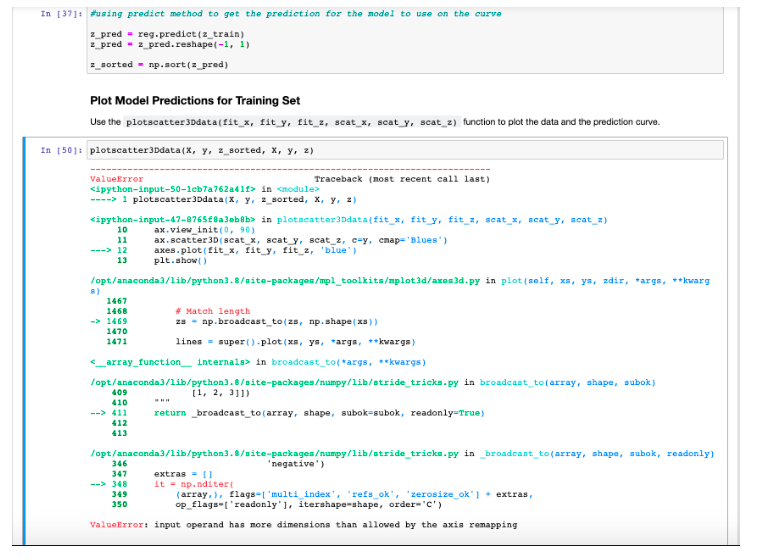Click the markdown sentence about the prediction curve
This screenshot has height=560, width=759.
point(375,122)
